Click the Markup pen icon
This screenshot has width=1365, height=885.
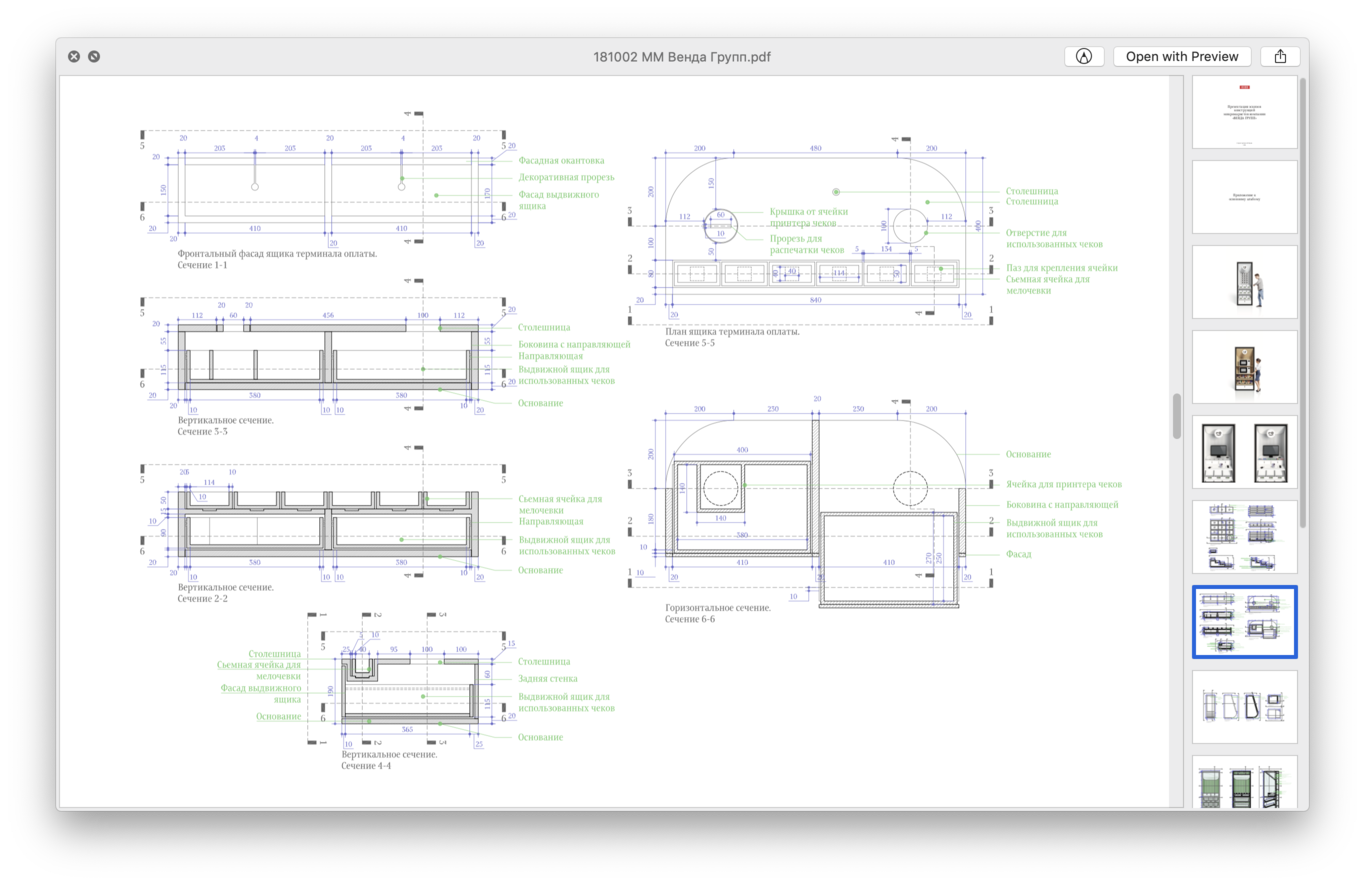(1084, 57)
